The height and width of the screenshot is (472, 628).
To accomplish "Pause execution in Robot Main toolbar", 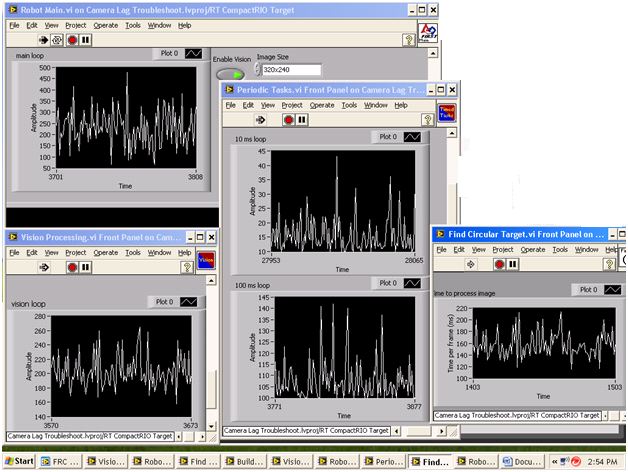I will [x=85, y=40].
